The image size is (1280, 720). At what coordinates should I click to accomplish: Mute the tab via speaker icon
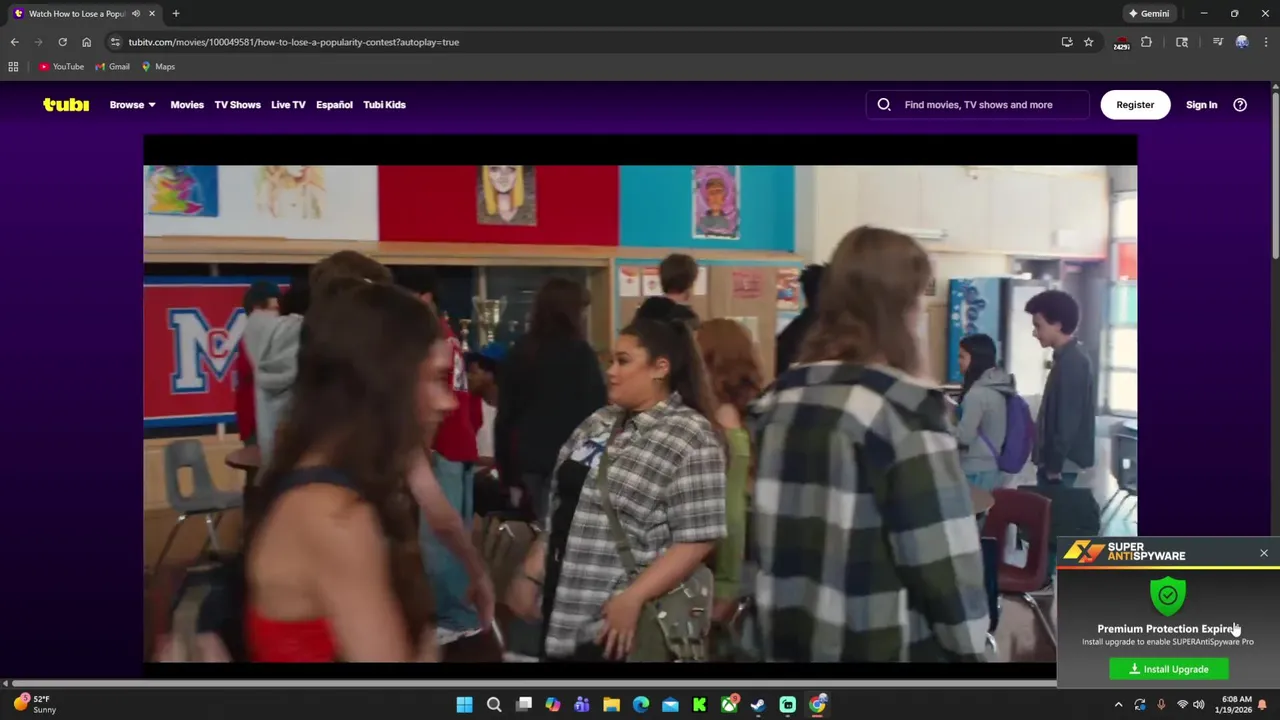pyautogui.click(x=136, y=13)
